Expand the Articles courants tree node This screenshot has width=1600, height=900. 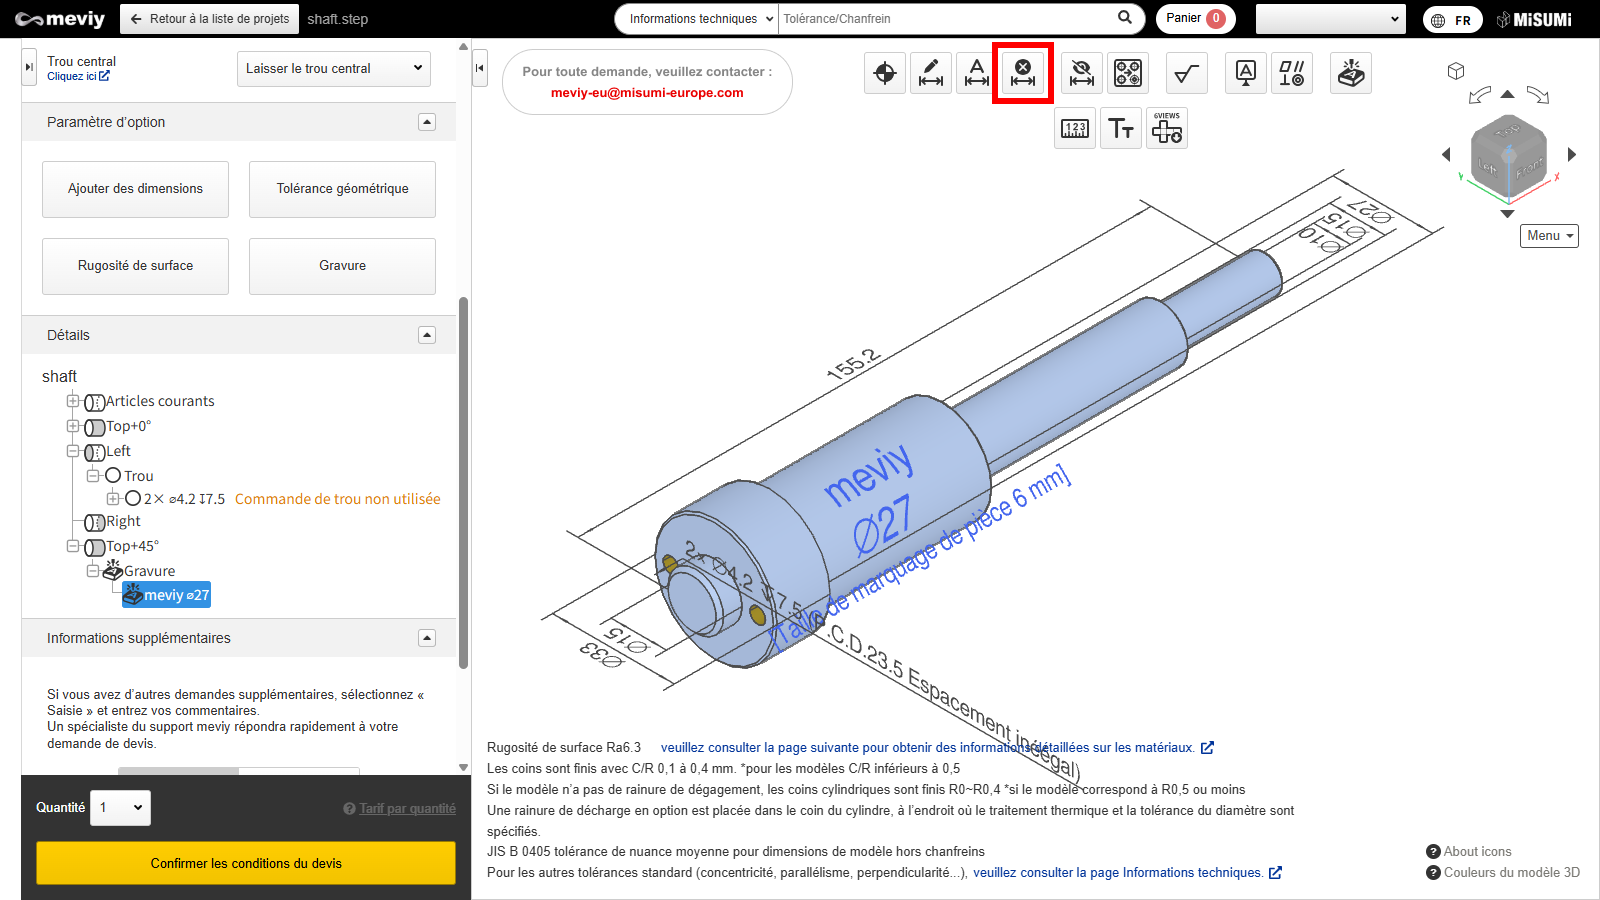tap(73, 401)
